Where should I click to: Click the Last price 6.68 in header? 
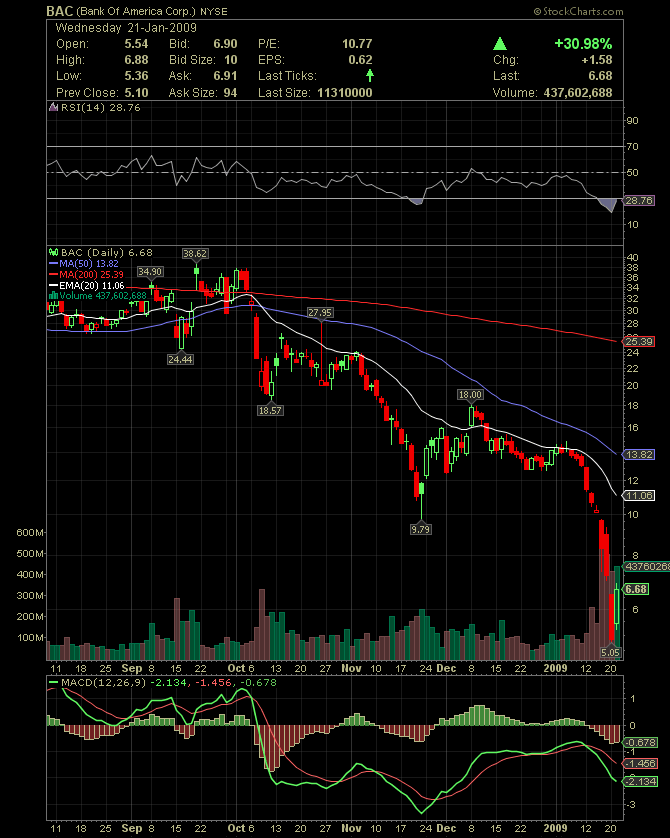(600, 76)
